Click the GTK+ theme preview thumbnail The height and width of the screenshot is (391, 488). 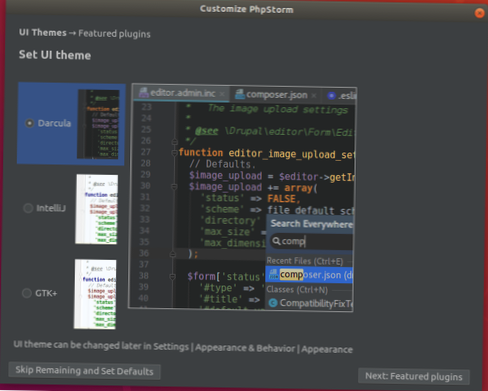click(95, 294)
